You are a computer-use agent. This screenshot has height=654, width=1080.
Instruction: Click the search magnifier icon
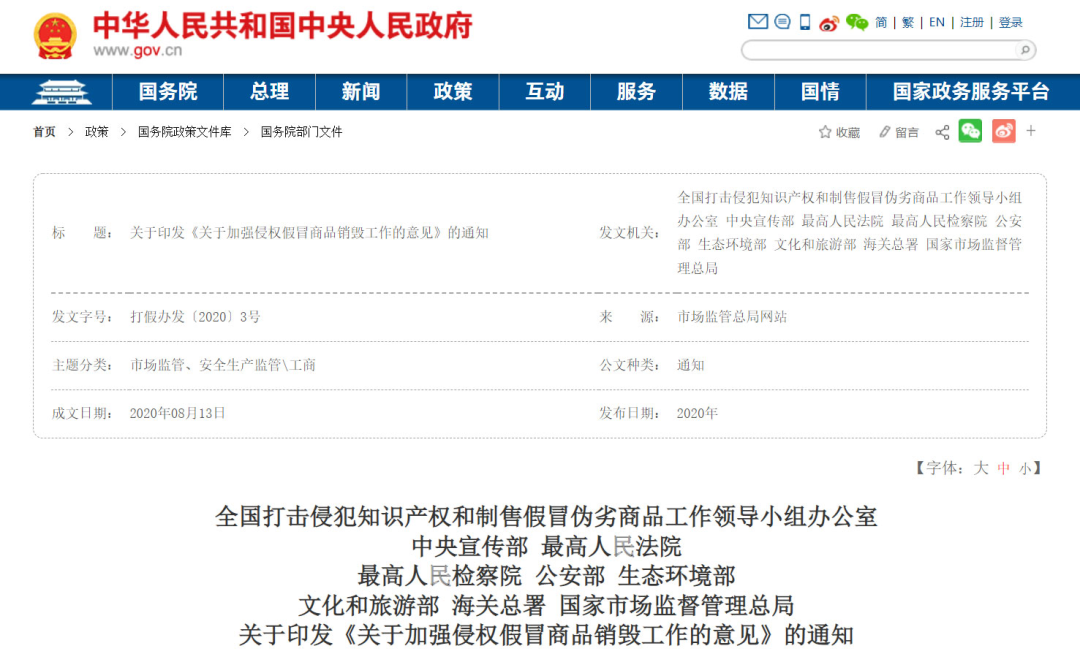[1024, 50]
